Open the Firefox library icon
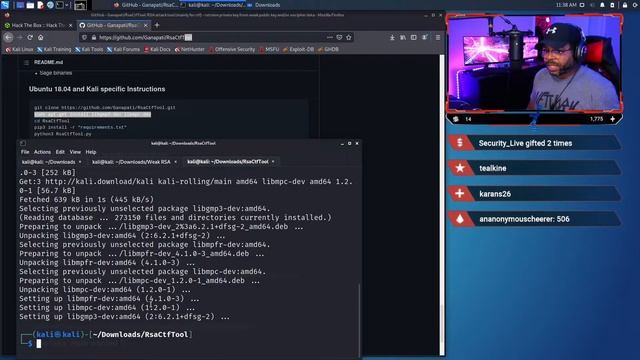The height and width of the screenshot is (360, 640). click(x=403, y=37)
